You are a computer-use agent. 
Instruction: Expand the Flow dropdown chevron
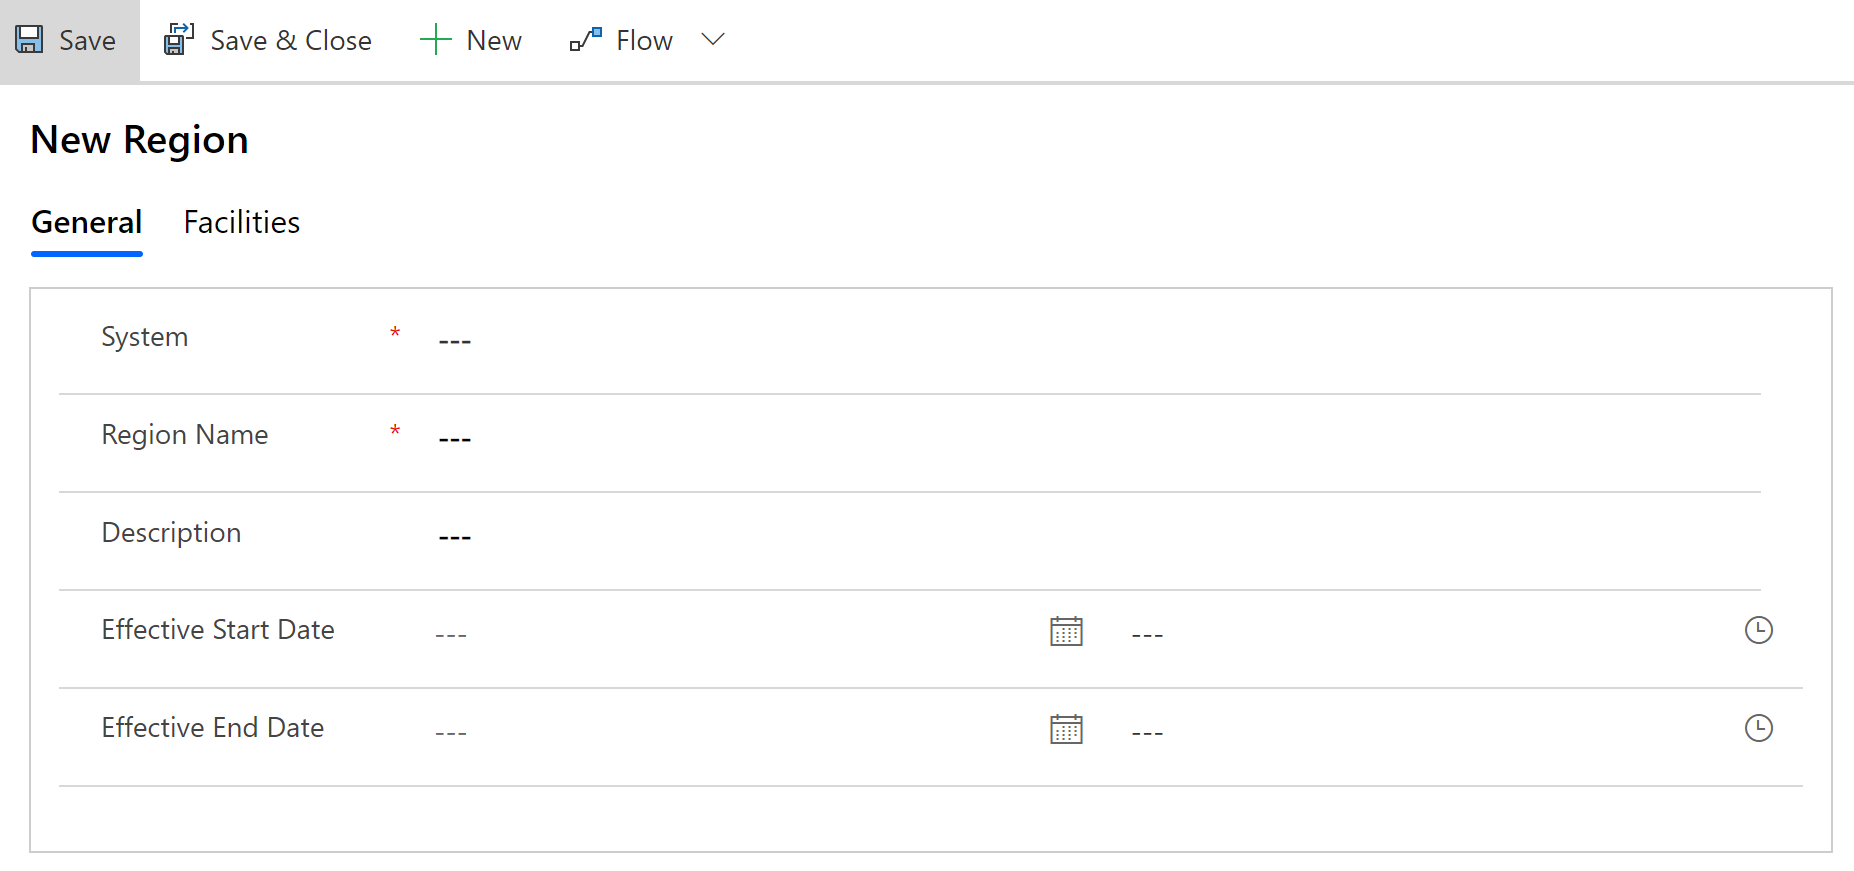click(713, 40)
